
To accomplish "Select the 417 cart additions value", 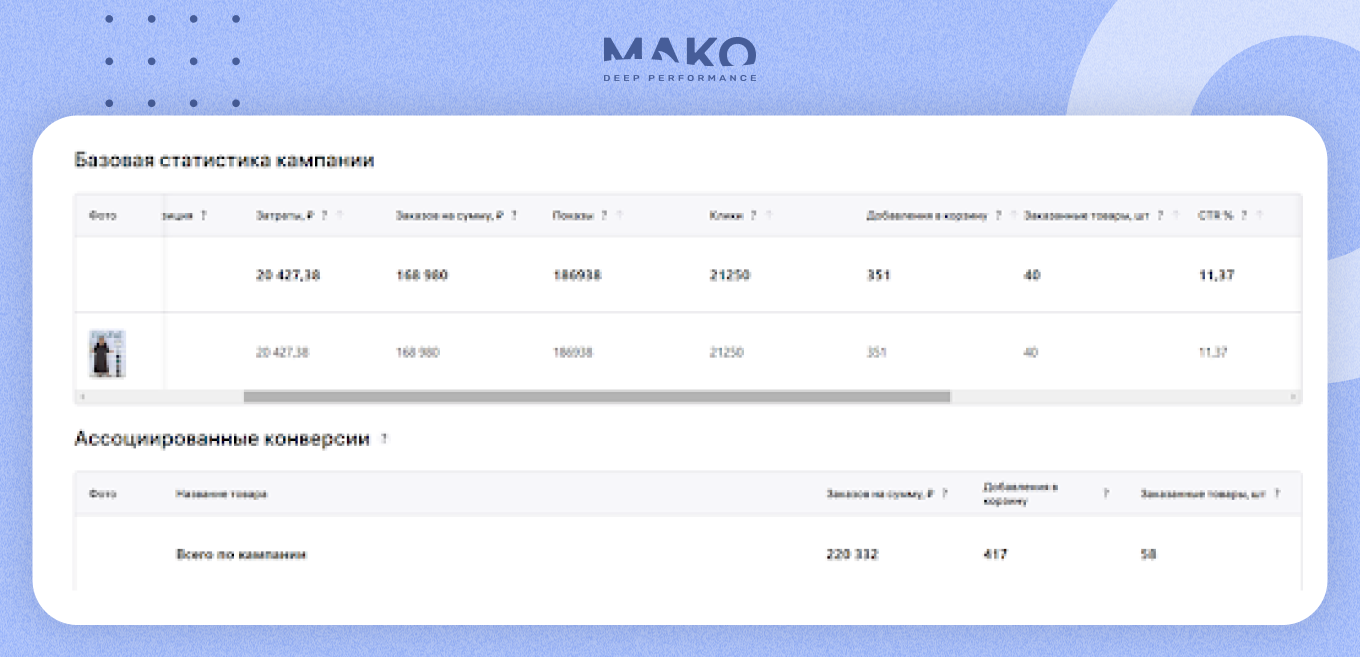I will [x=995, y=554].
